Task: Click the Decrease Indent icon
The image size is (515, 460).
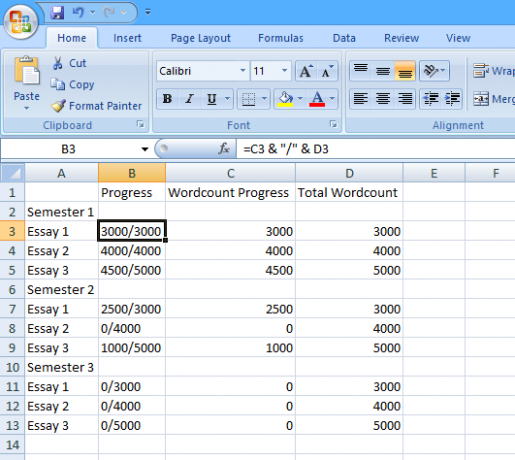Action: [x=430, y=99]
